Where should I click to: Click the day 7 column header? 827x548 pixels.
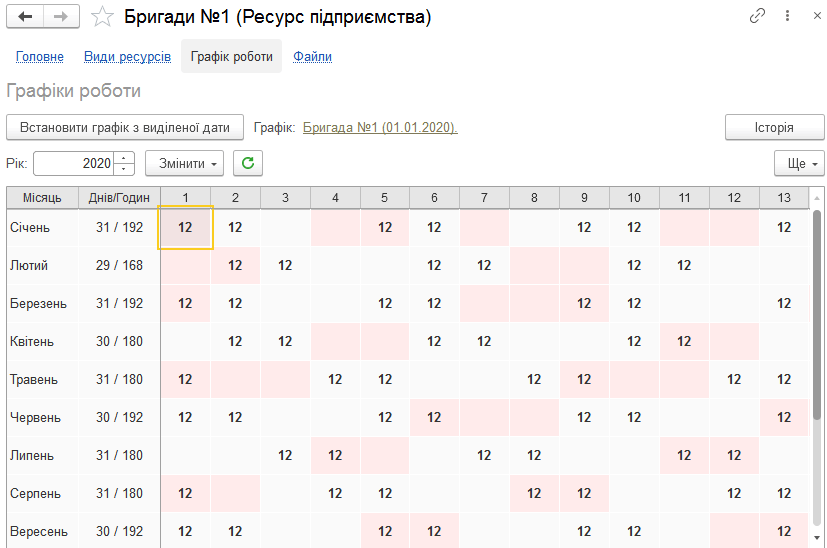(x=484, y=197)
